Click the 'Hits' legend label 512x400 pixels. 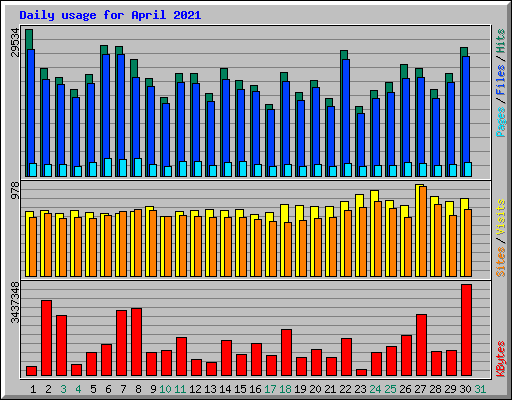point(500,41)
